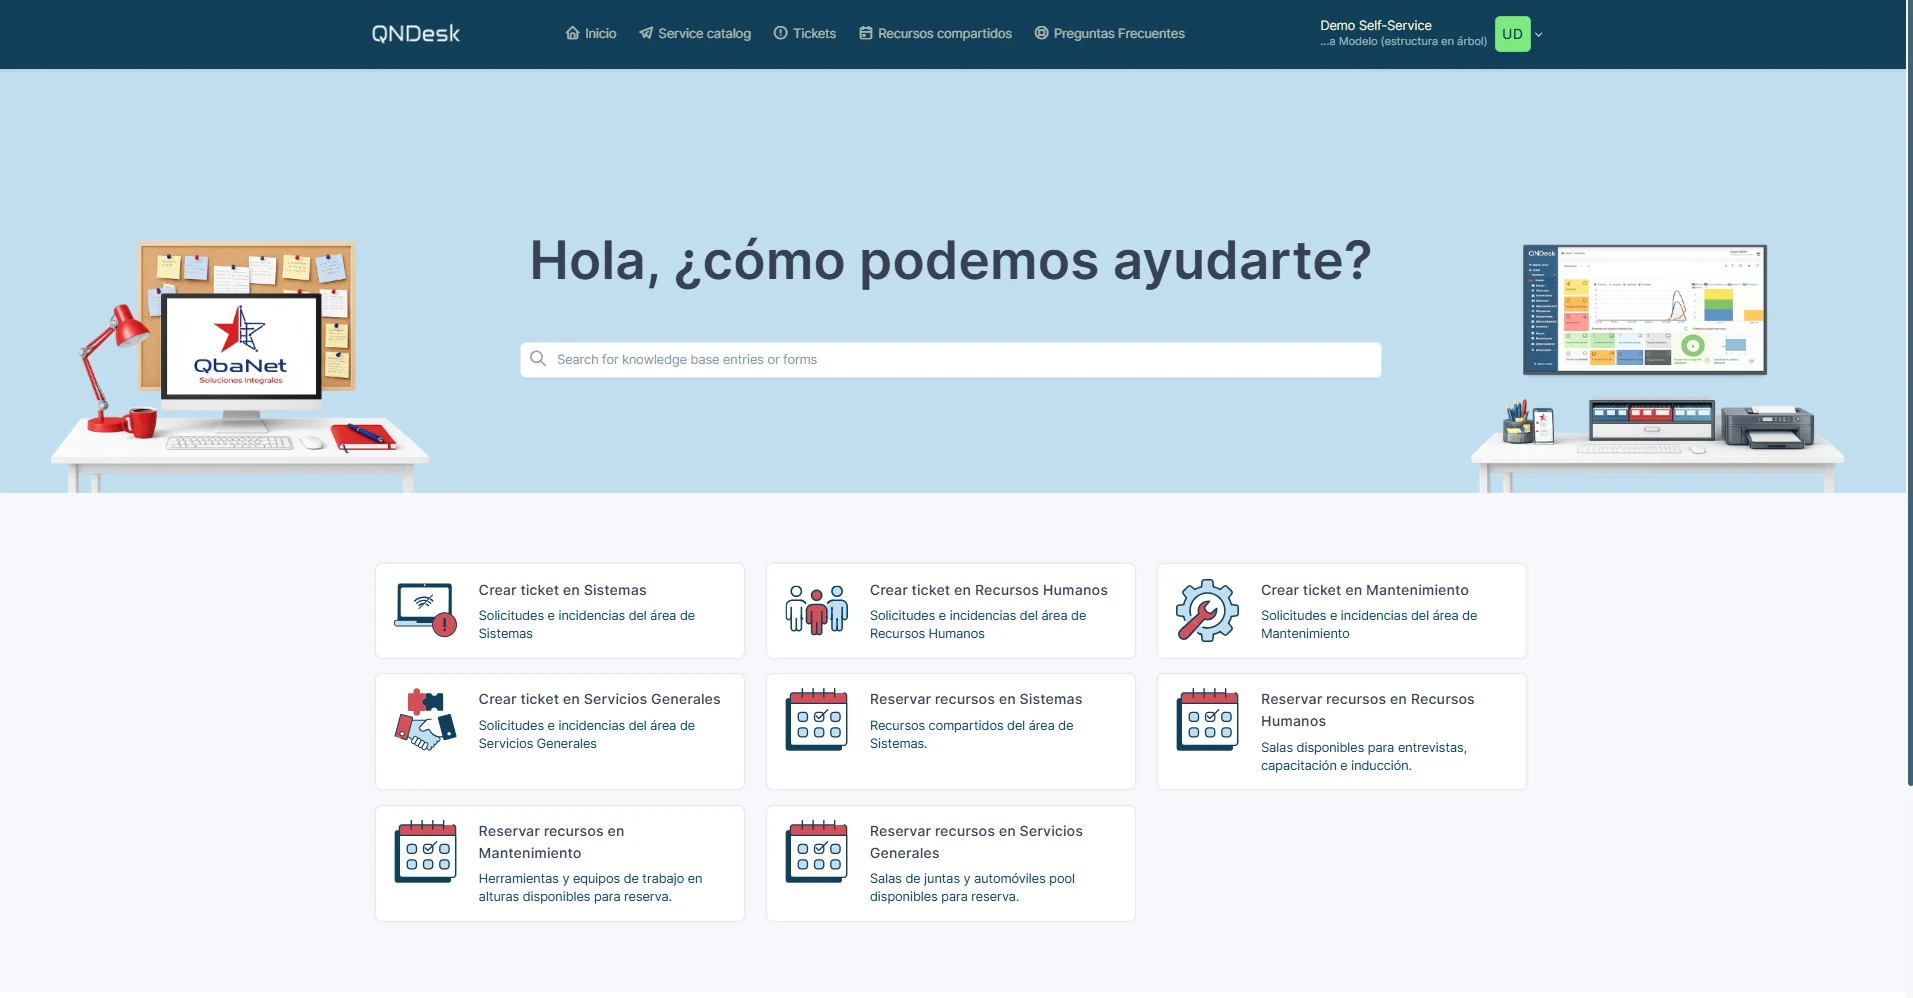Click the laptop alert Sistemas icon
Viewport: 1913px width, 998px height.
(426, 610)
